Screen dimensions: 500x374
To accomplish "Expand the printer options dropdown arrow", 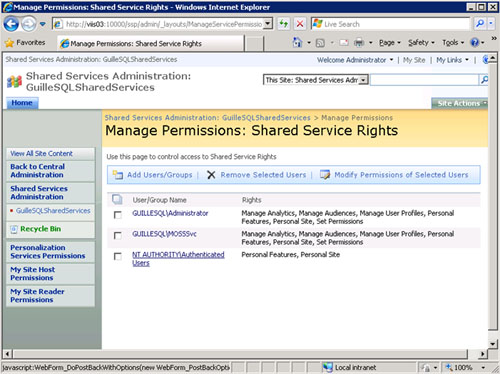I will tap(371, 43).
